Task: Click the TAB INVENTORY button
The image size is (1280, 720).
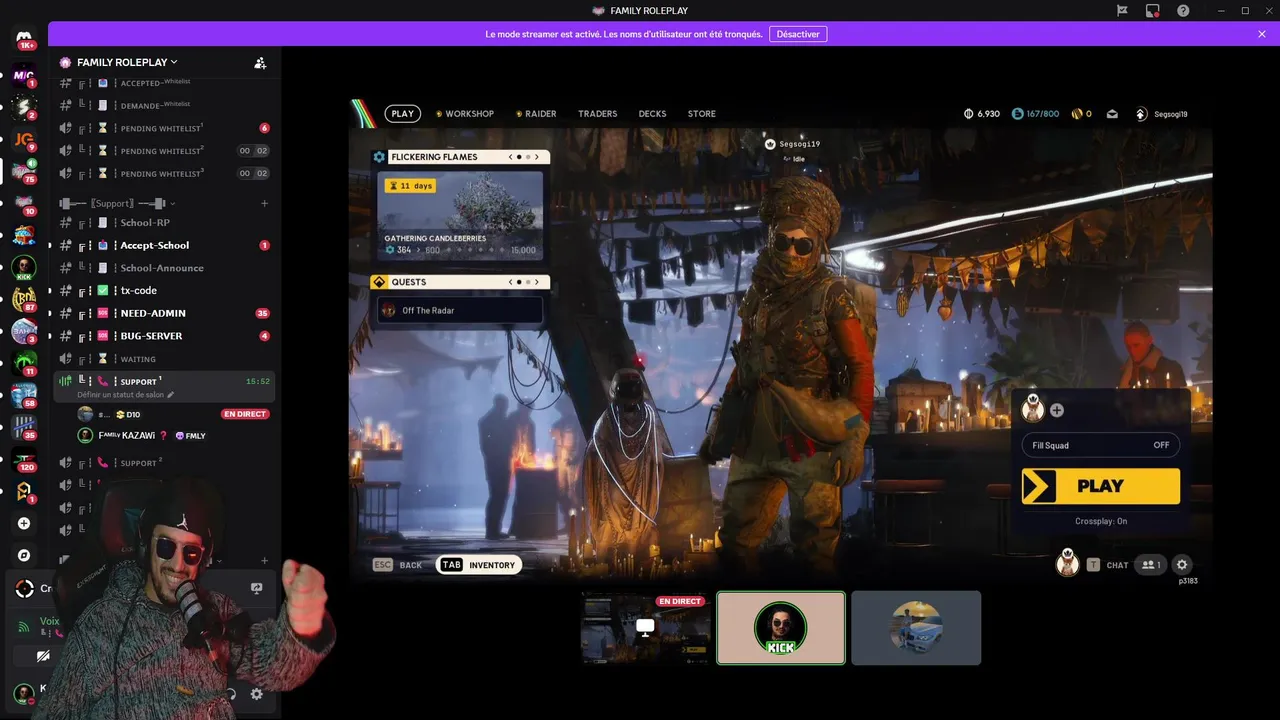Action: coord(479,565)
